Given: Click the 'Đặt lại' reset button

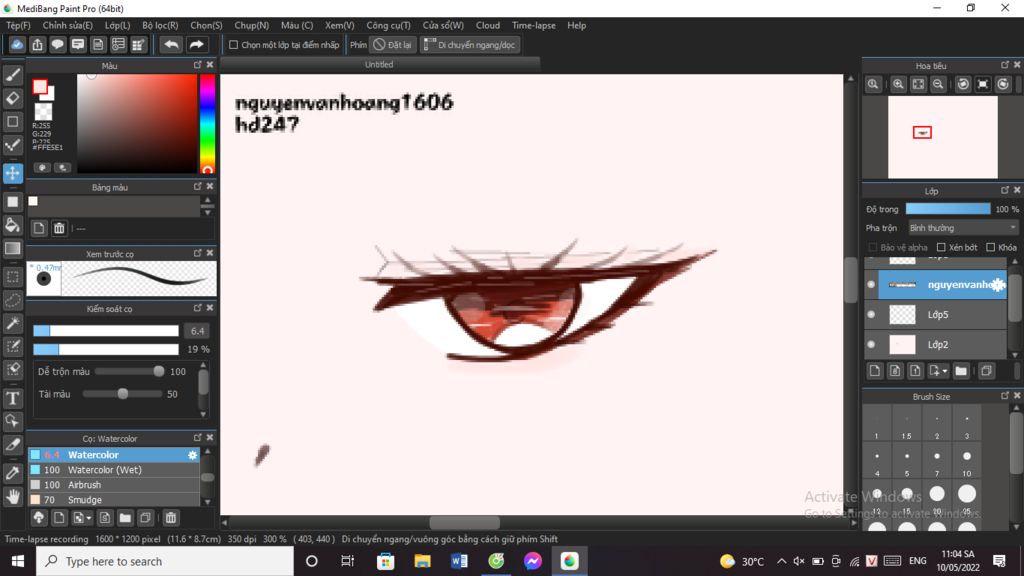Looking at the screenshot, I should [x=392, y=45].
